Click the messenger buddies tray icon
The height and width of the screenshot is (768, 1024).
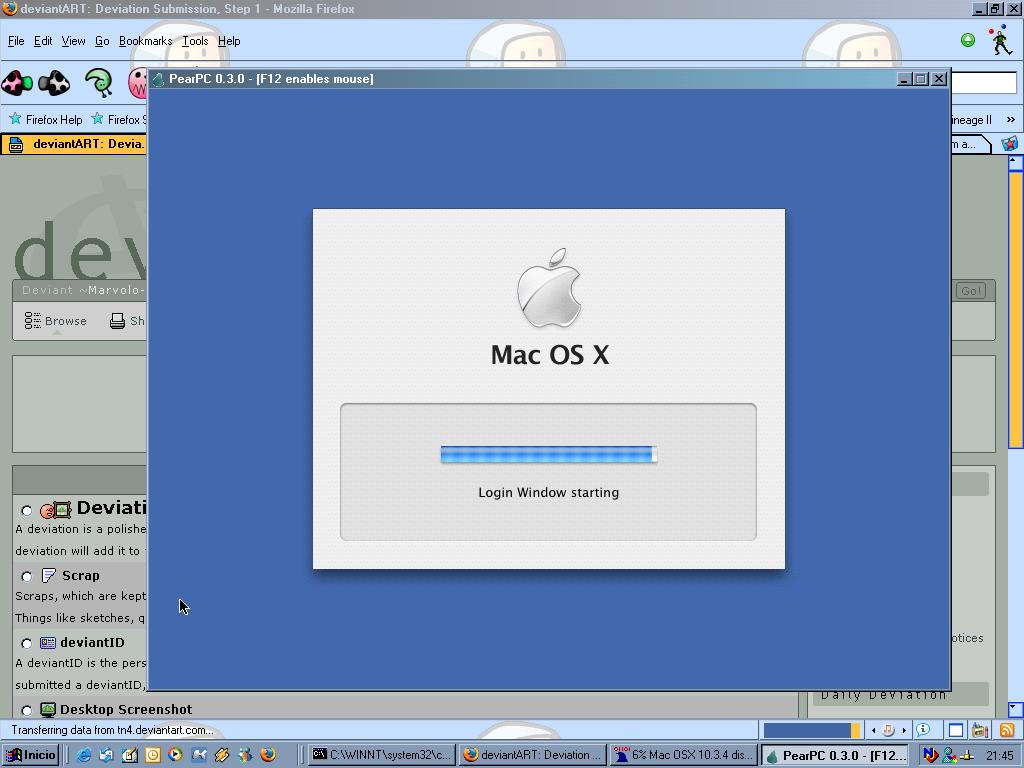click(950, 755)
